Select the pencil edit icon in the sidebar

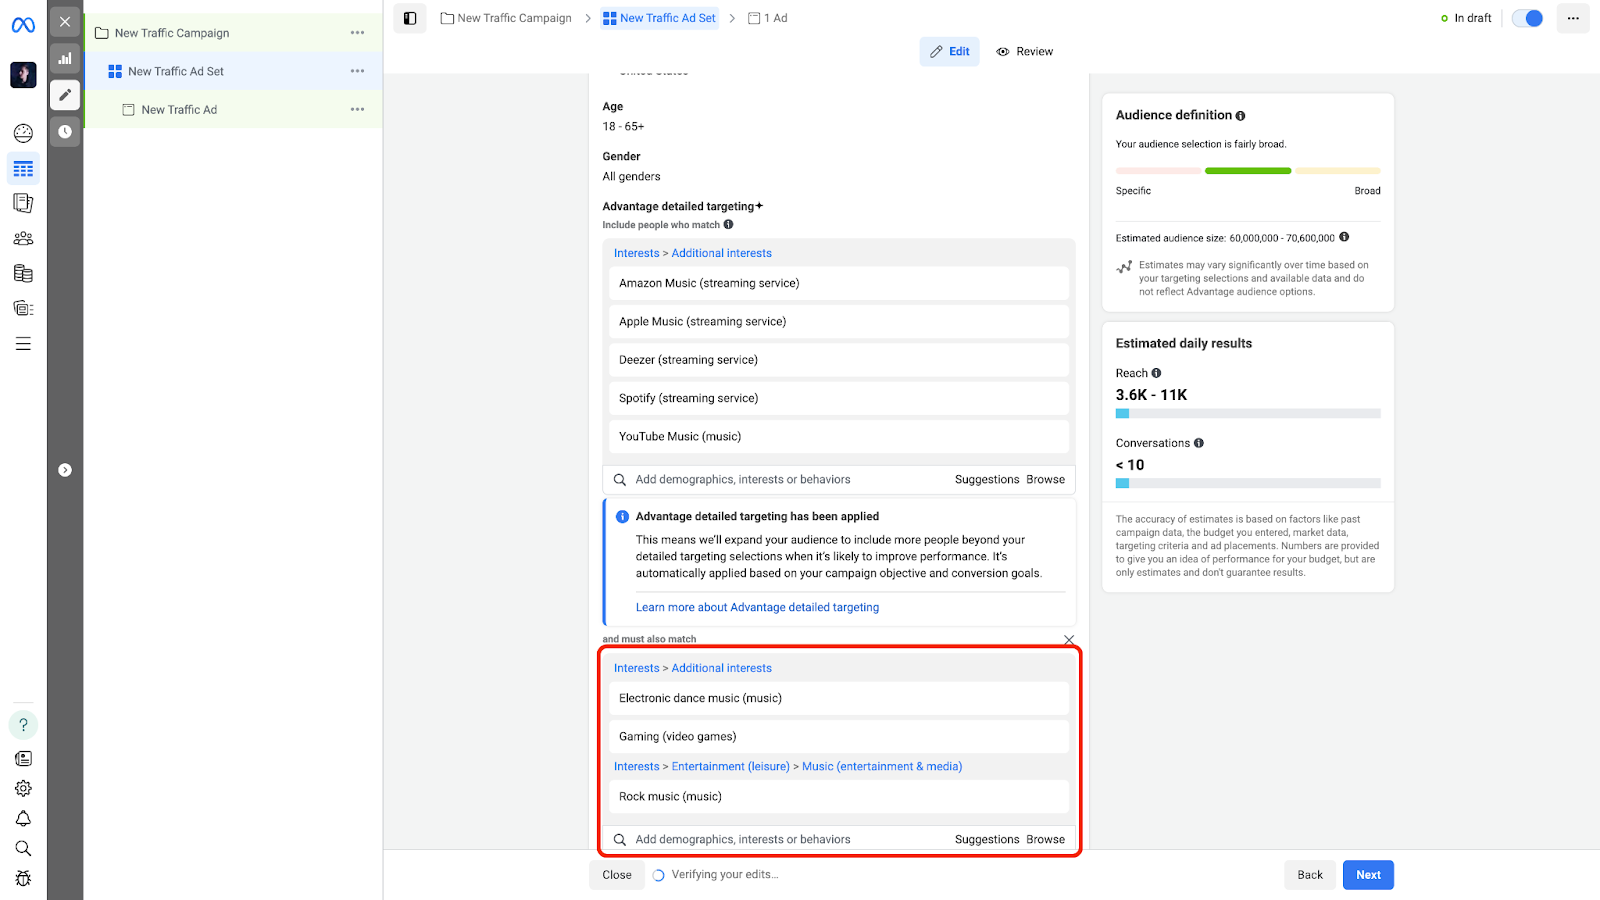coord(65,95)
